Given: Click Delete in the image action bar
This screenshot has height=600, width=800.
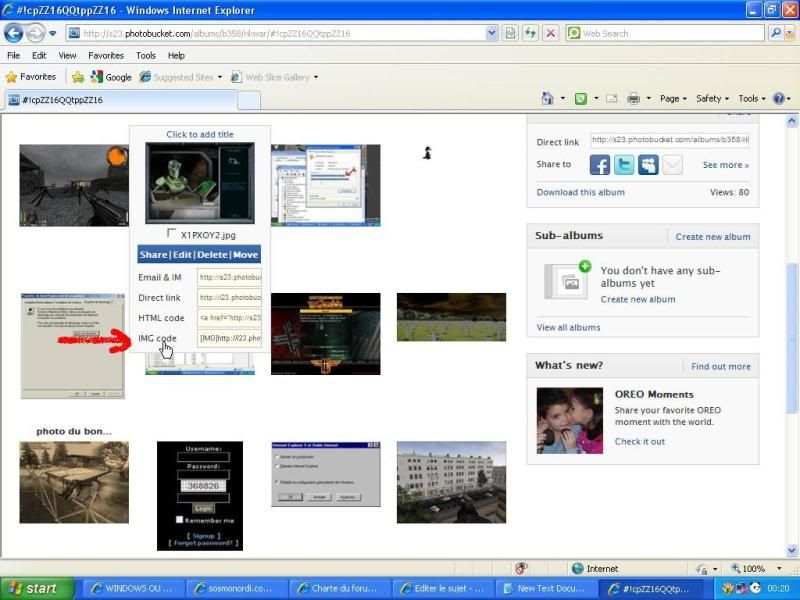Looking at the screenshot, I should point(212,255).
